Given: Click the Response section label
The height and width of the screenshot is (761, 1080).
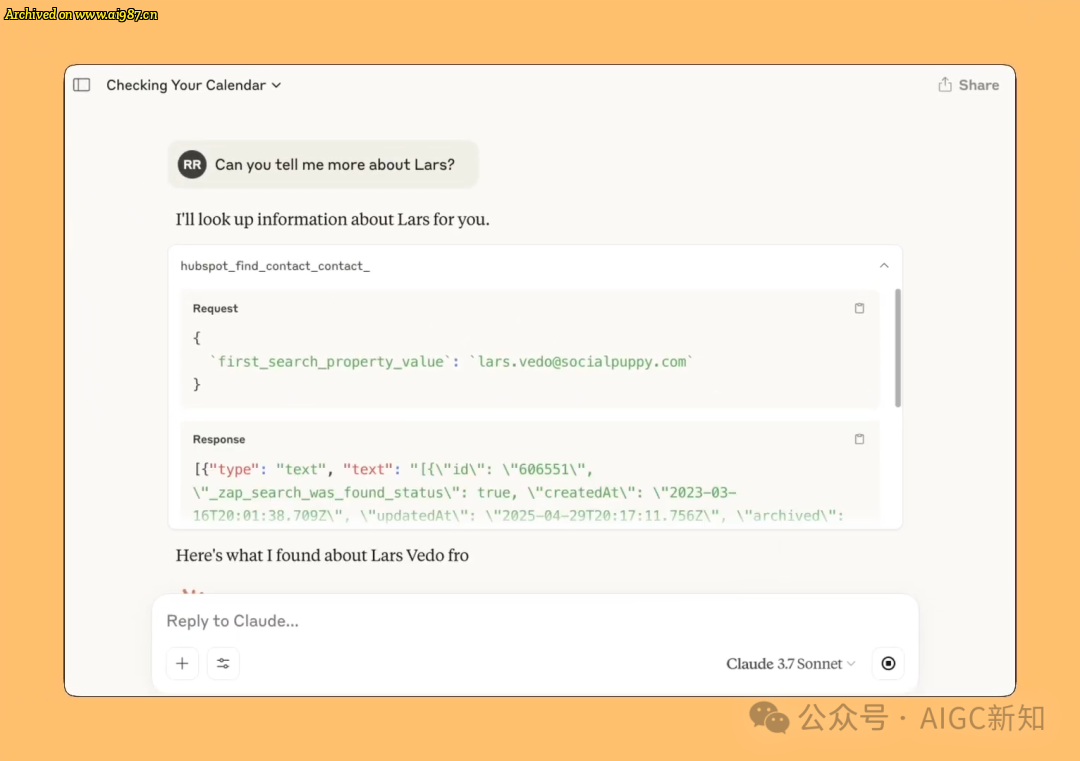Looking at the screenshot, I should tap(219, 439).
